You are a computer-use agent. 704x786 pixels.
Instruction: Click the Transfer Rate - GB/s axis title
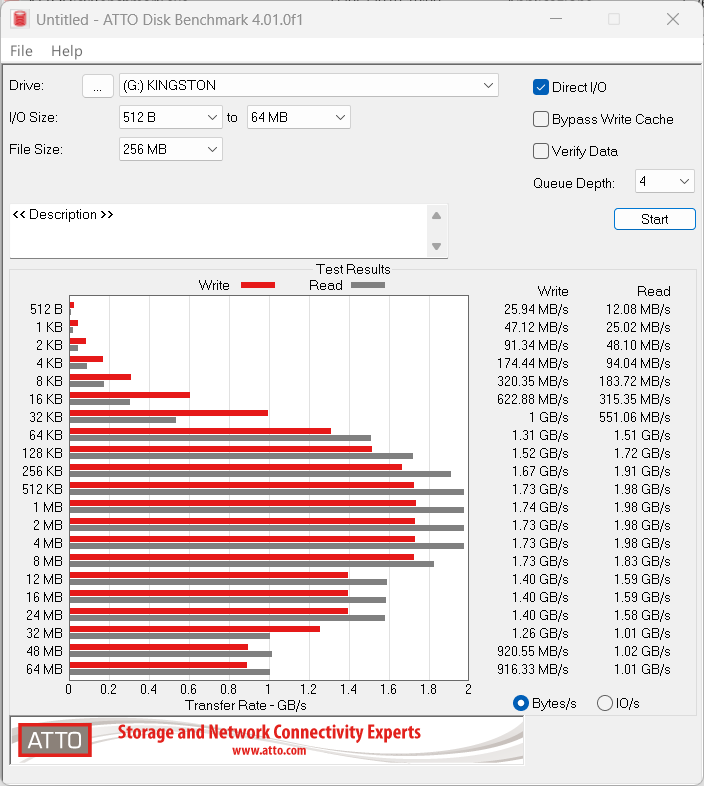[x=246, y=706]
